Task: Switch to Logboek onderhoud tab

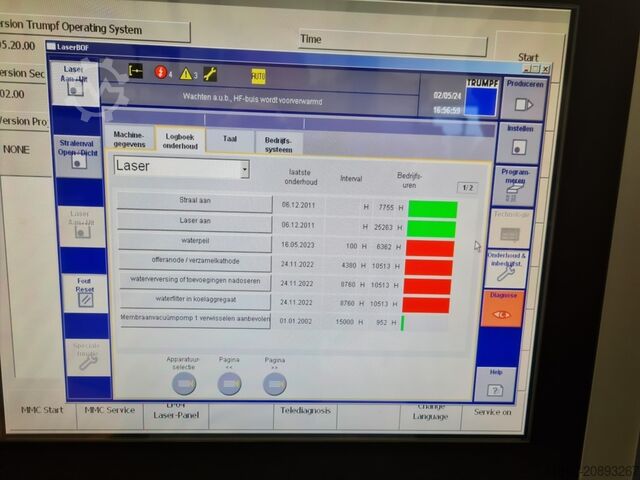Action: point(180,141)
